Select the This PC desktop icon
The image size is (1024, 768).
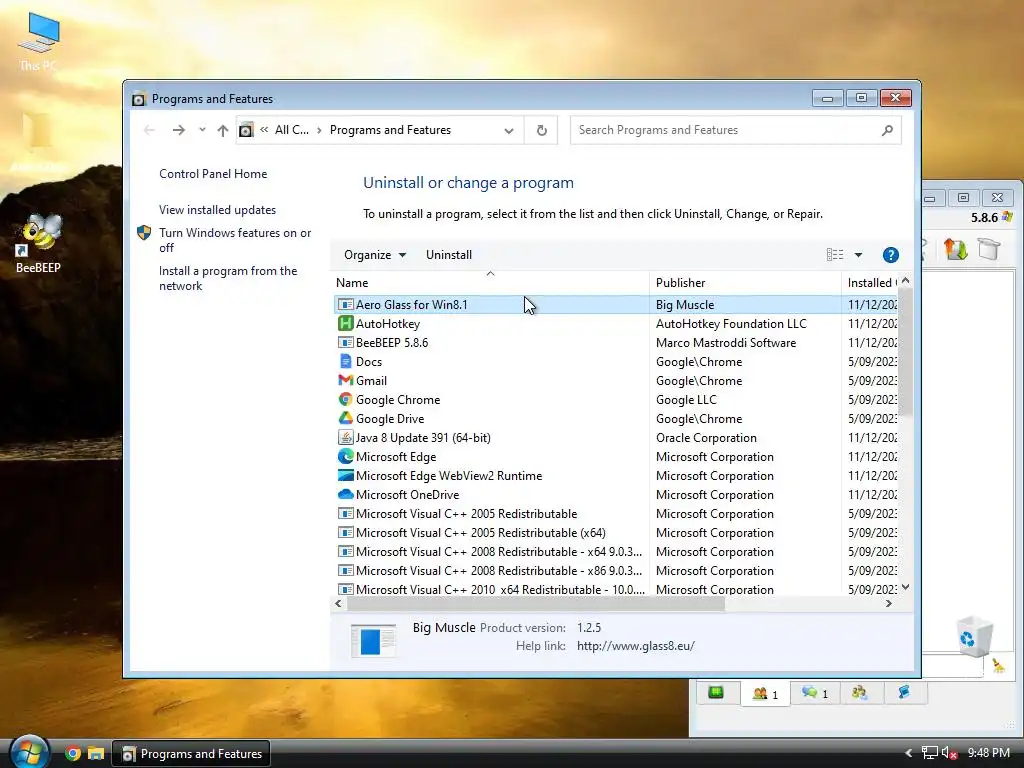(x=38, y=41)
